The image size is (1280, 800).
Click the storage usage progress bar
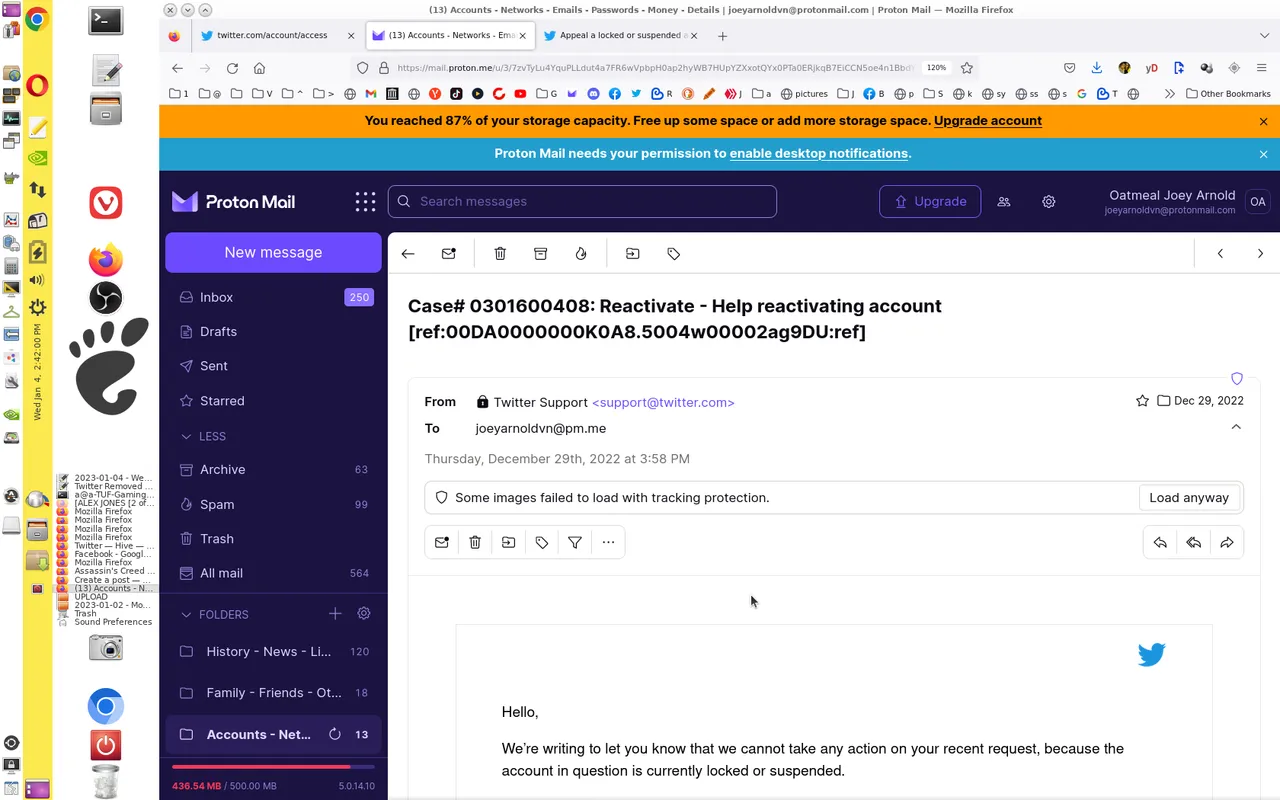pos(273,767)
